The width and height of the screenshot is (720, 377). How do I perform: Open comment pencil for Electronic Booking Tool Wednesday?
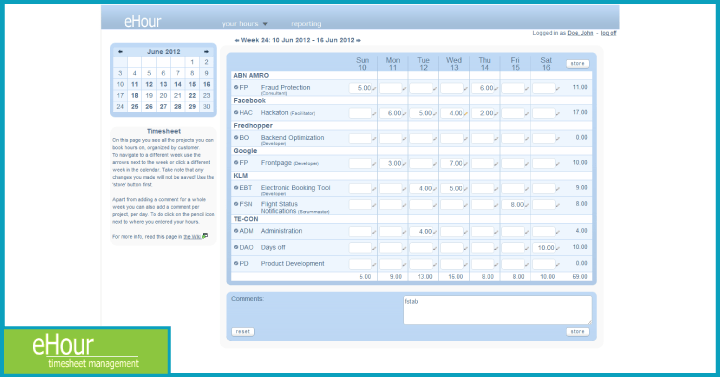click(466, 189)
